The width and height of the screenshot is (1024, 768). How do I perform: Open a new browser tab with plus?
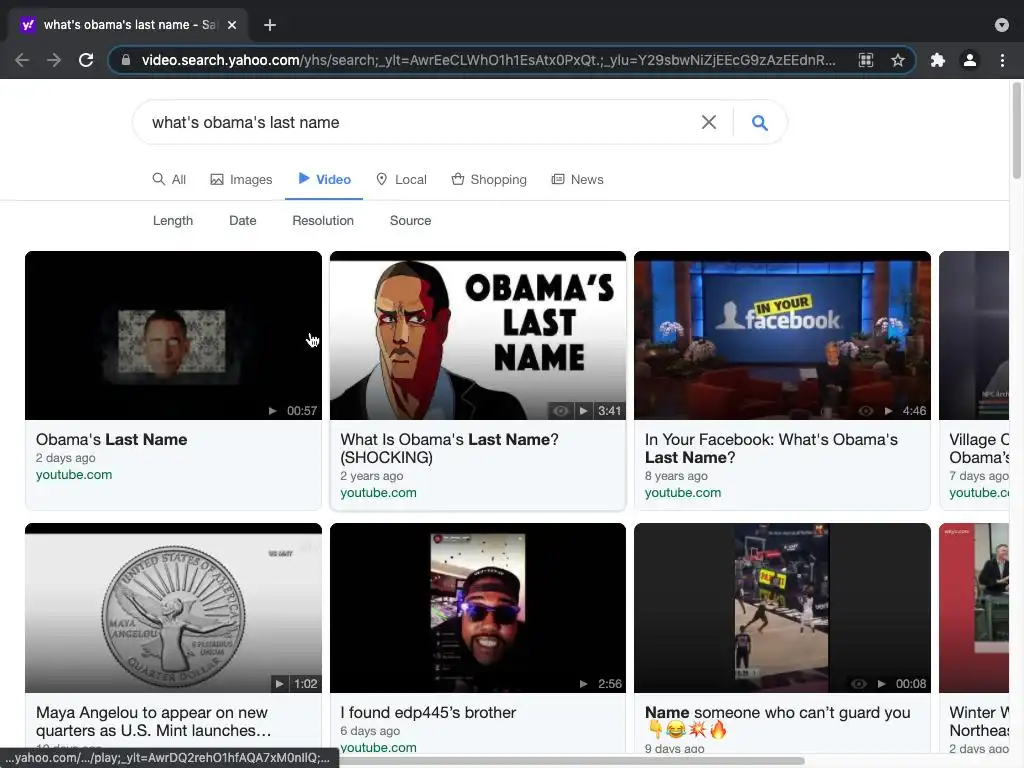coord(270,25)
